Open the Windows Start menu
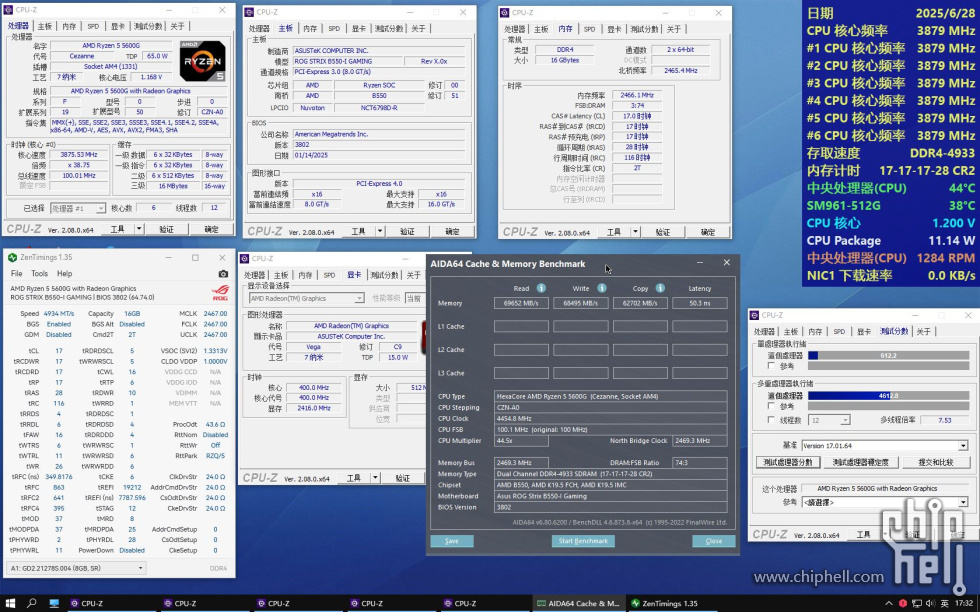Viewport: 980px width, 612px height. pos(11,603)
